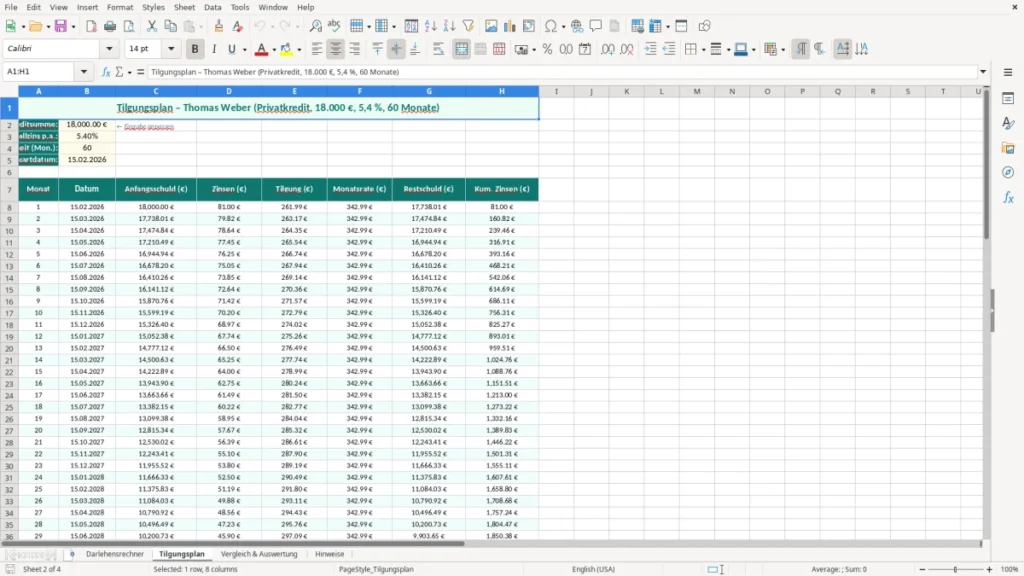Viewport: 1024px width, 576px height.
Task: Toggle Bold formatting
Action: click(x=195, y=49)
